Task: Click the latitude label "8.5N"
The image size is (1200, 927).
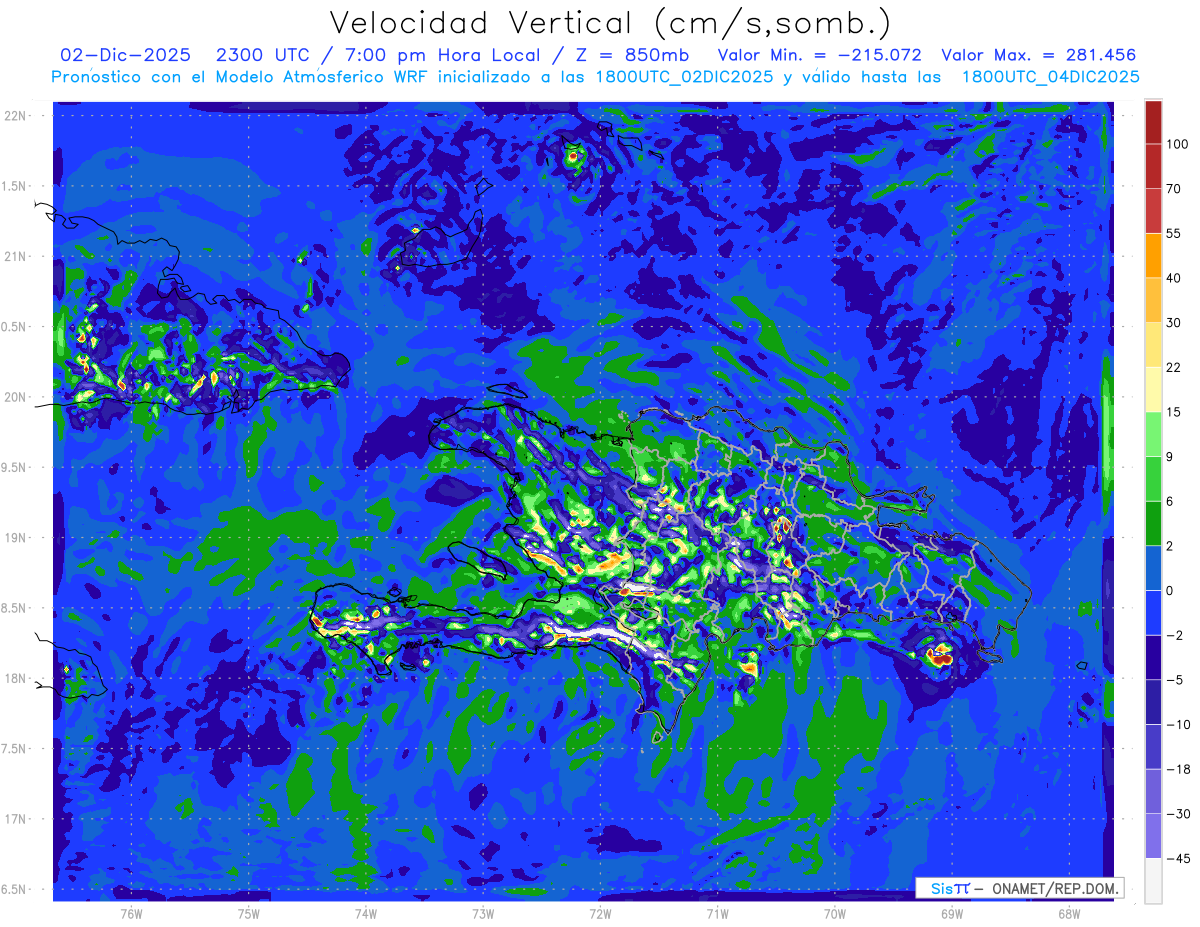Action: pyautogui.click(x=15, y=608)
